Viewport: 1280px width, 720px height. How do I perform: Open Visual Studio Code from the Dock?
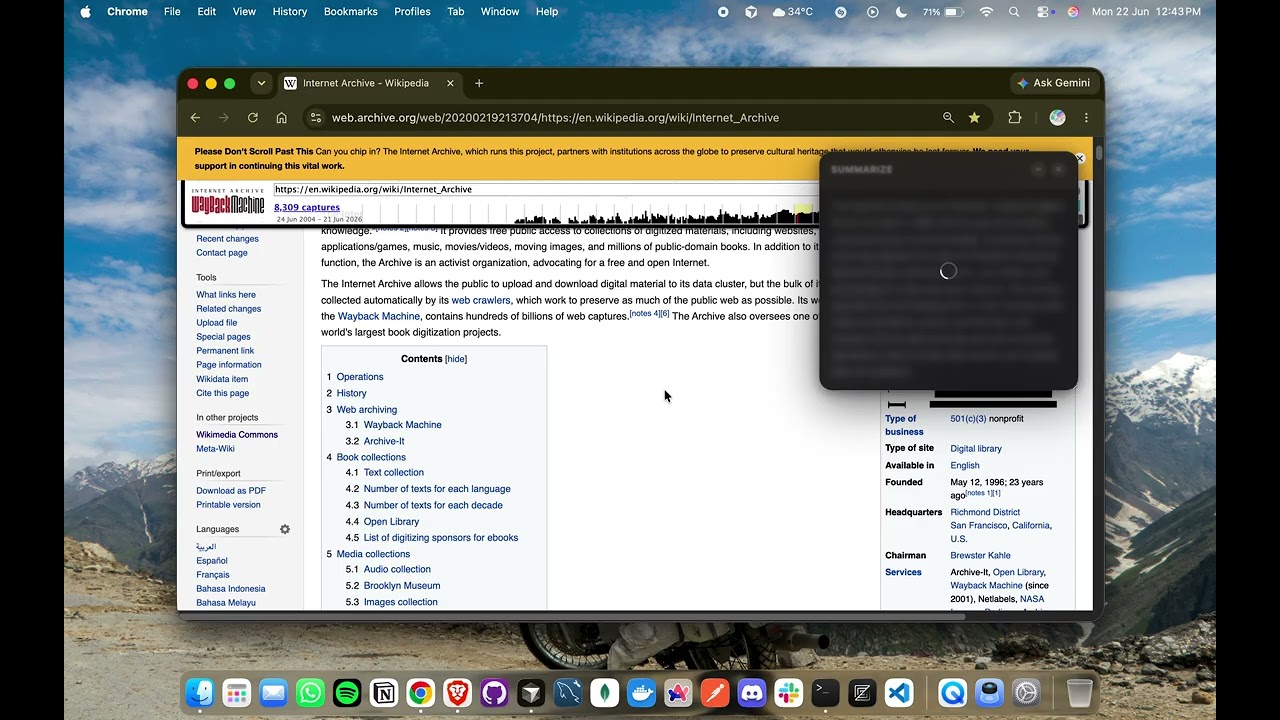pos(899,693)
